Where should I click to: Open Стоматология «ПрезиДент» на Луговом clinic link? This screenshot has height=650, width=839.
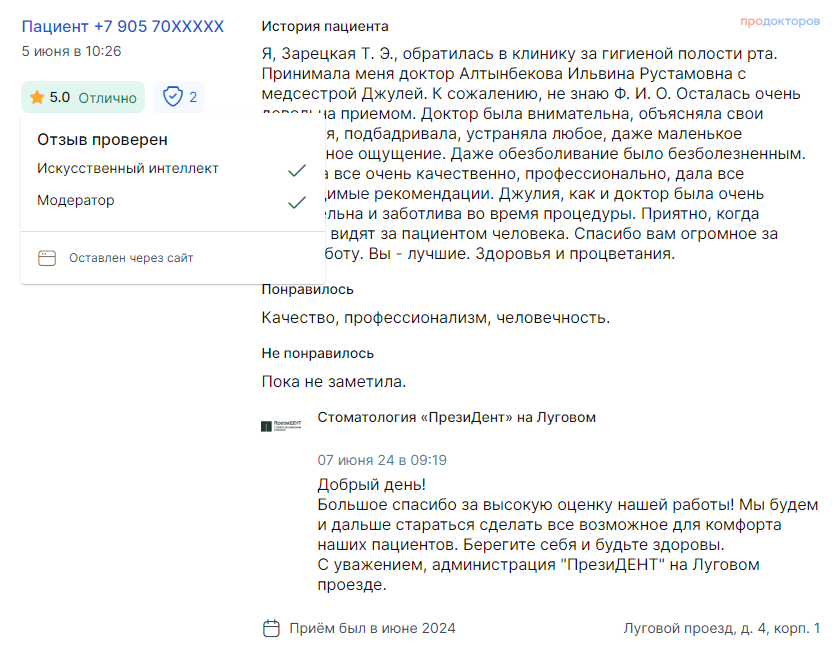456,417
